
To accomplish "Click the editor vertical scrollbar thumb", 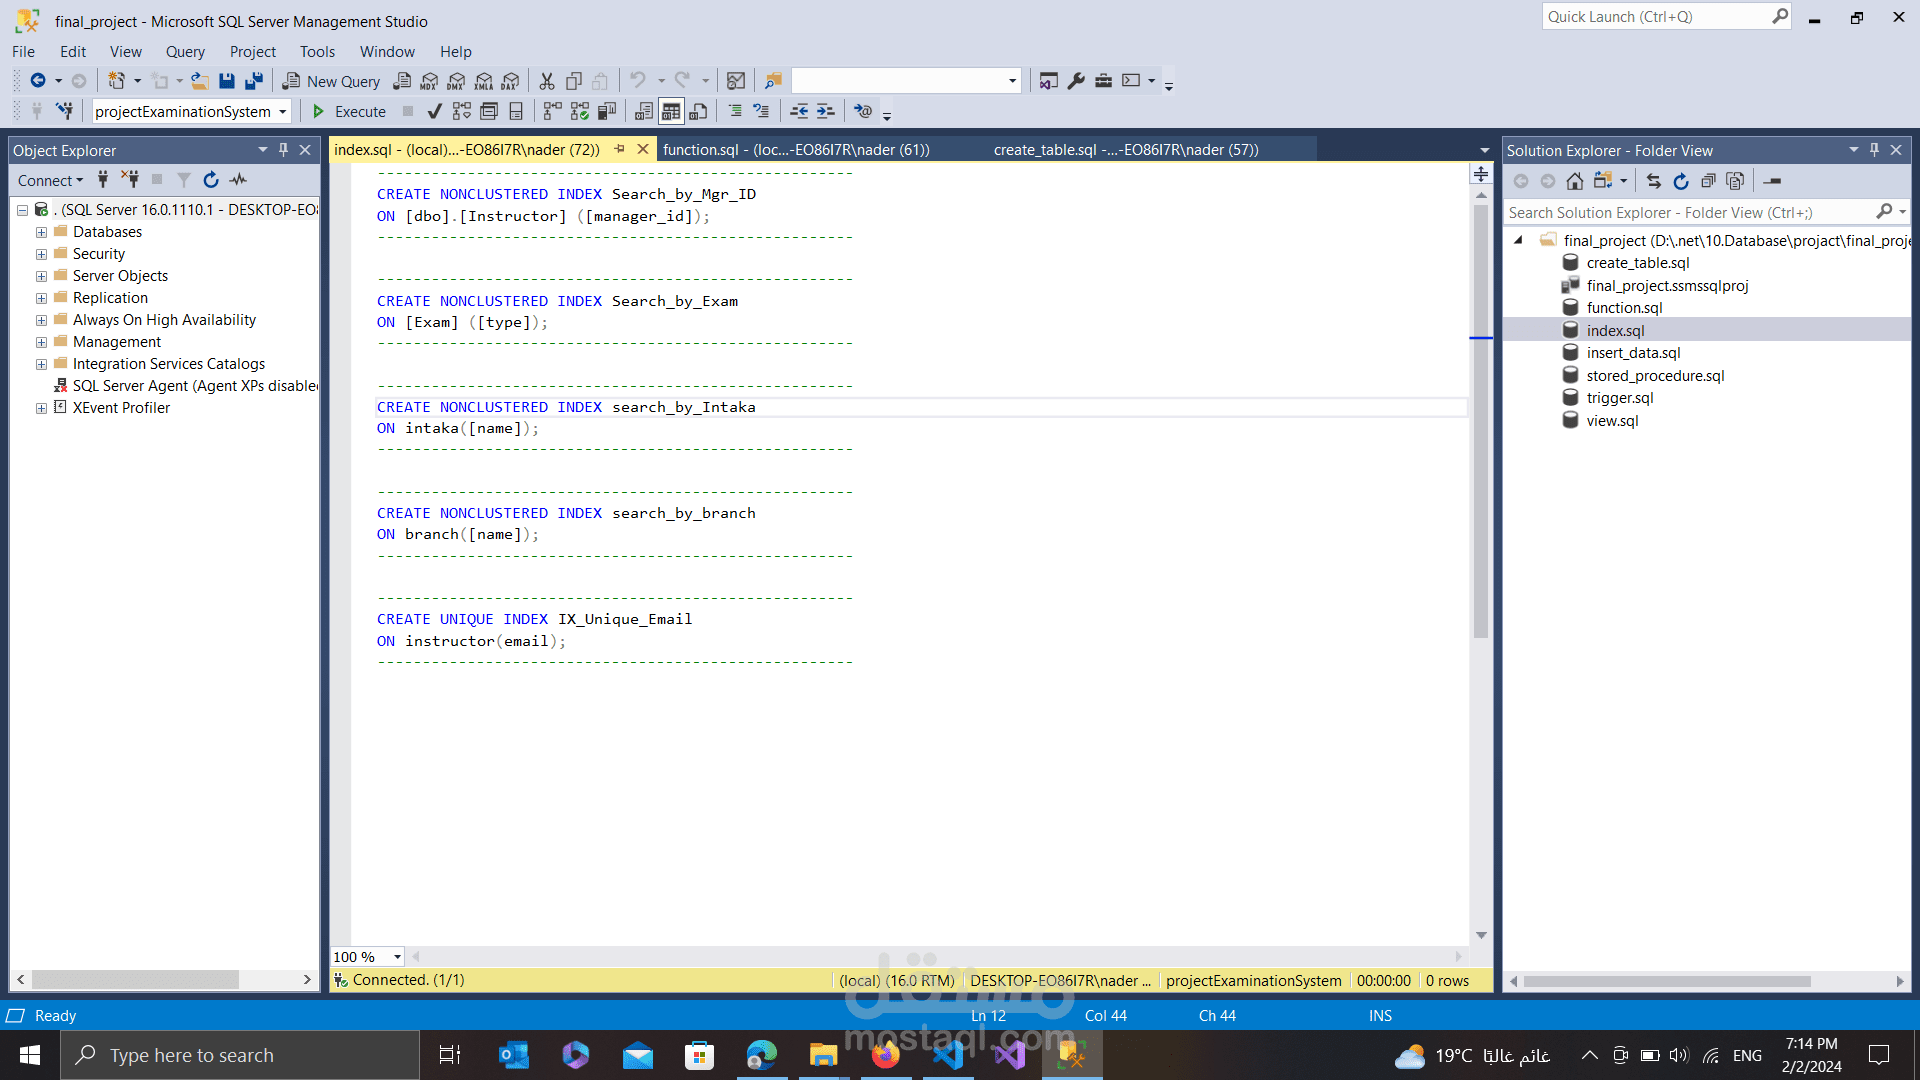I will [x=1481, y=420].
